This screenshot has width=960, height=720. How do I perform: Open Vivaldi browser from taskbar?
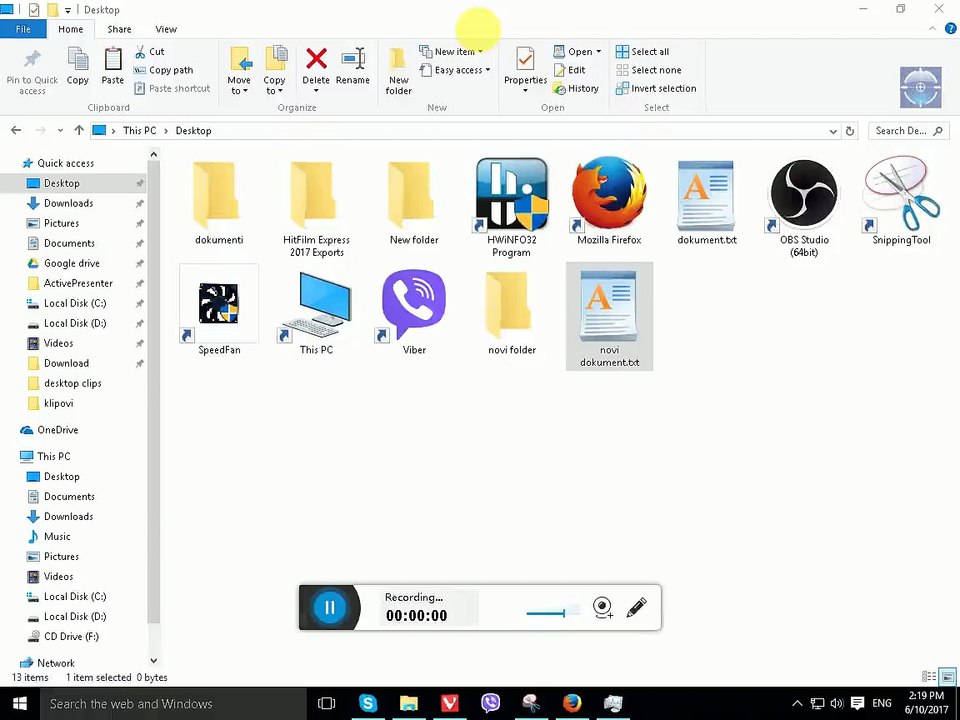(x=450, y=703)
